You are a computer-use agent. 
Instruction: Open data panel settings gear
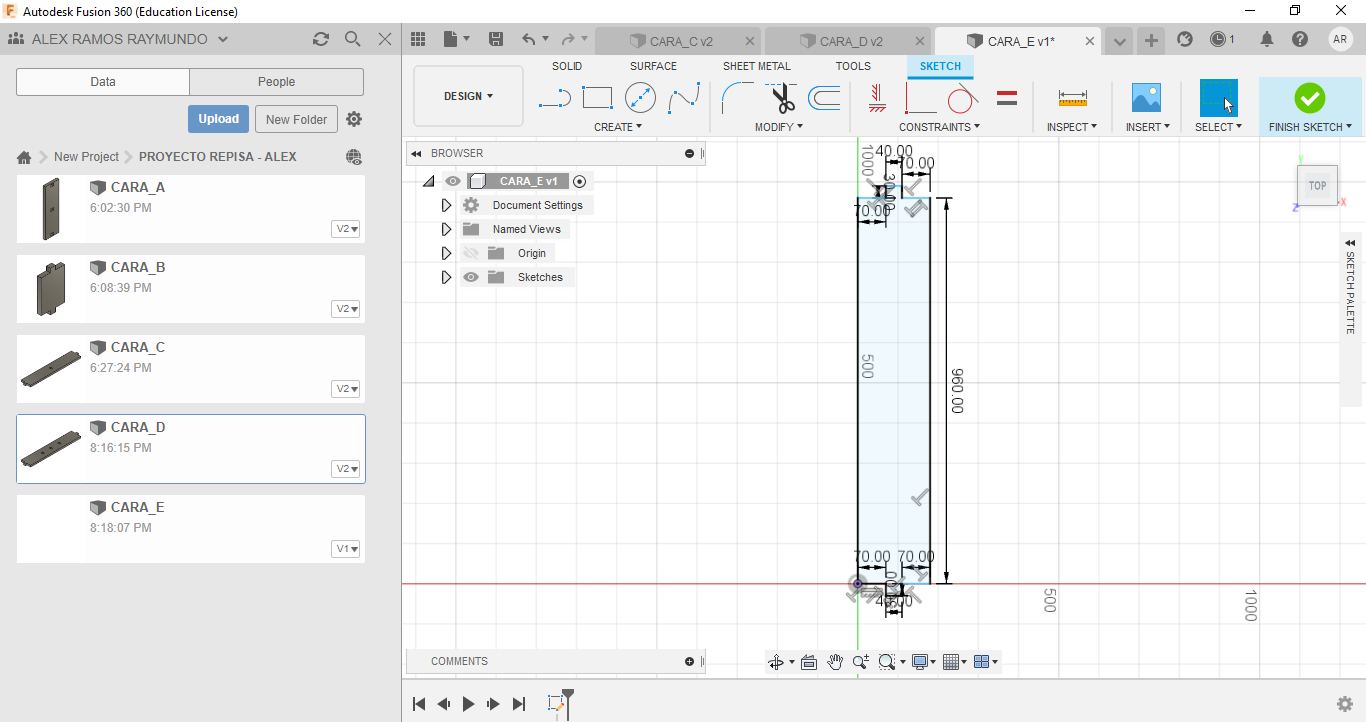tap(354, 119)
